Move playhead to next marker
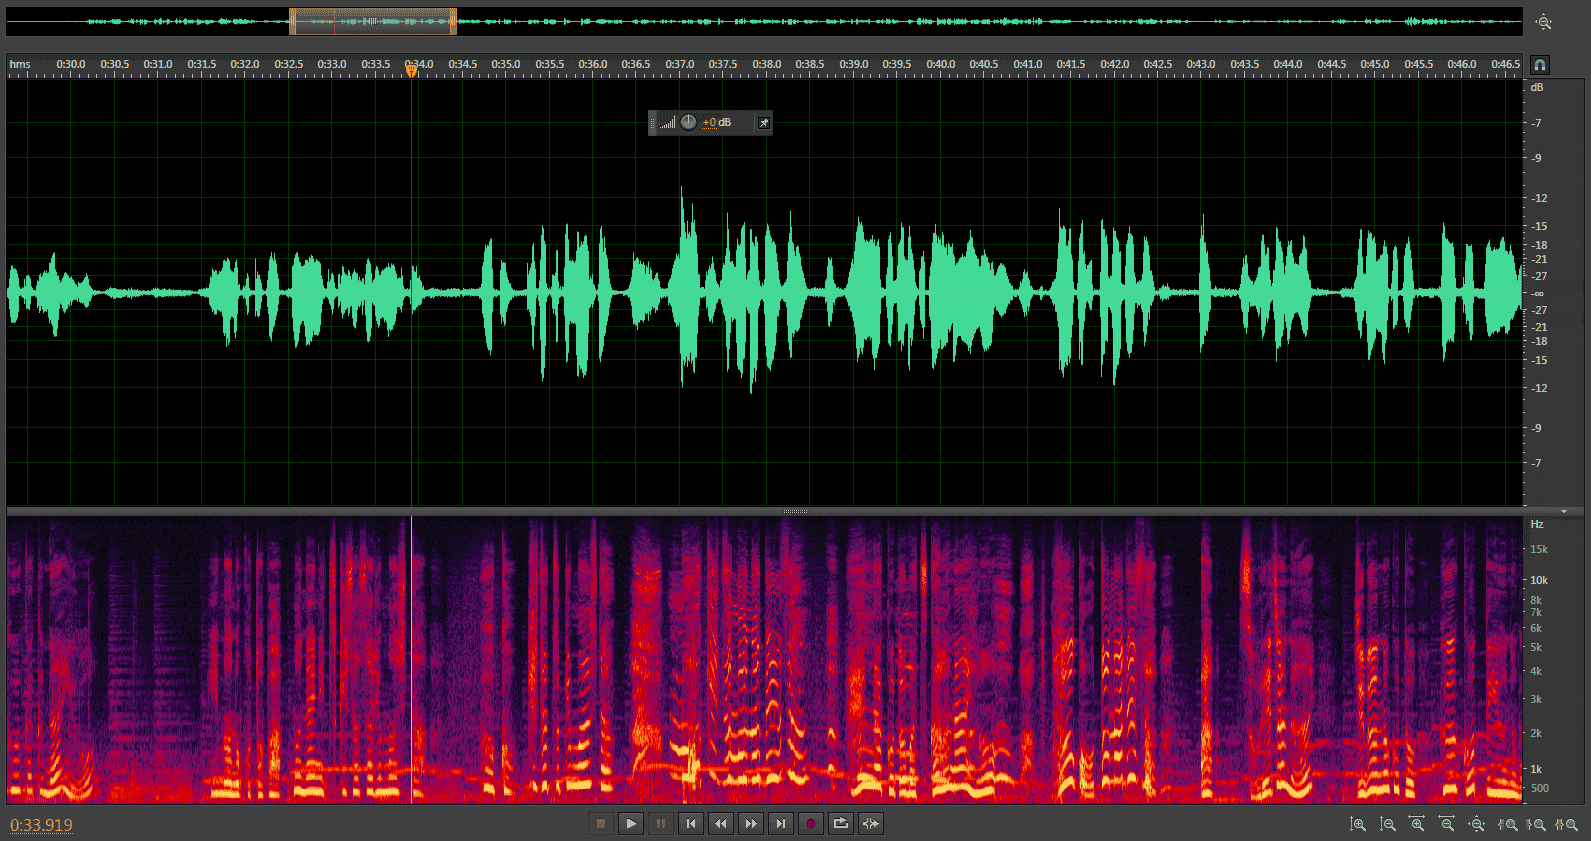1591x841 pixels. coord(781,824)
